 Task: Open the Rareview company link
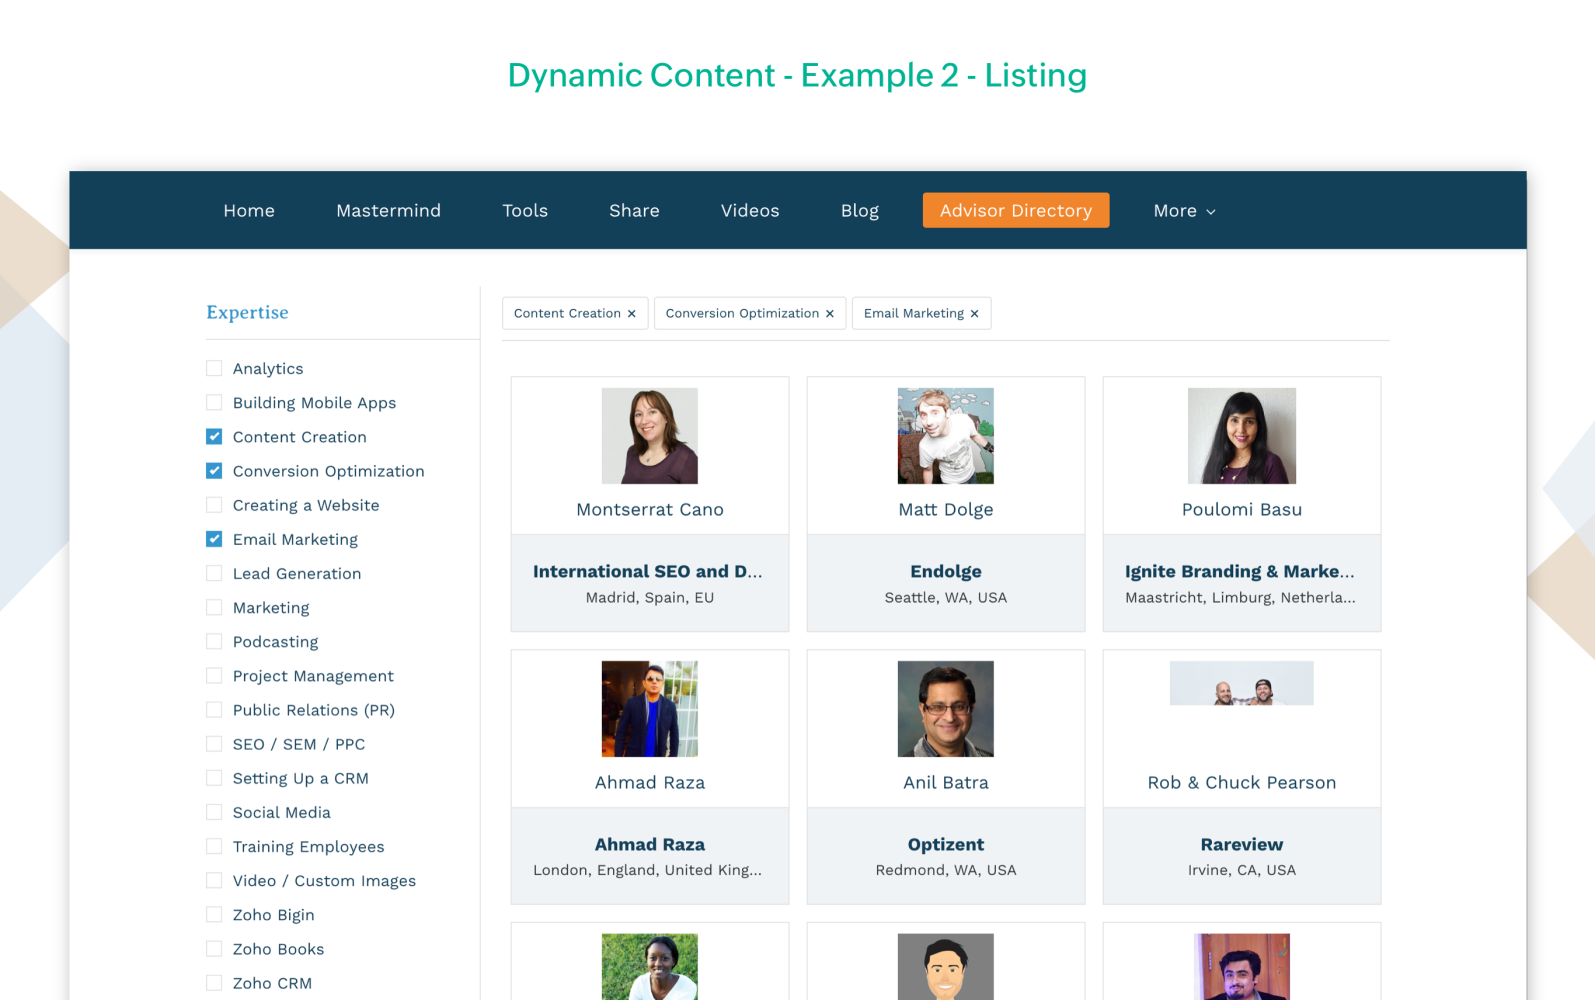pos(1242,844)
